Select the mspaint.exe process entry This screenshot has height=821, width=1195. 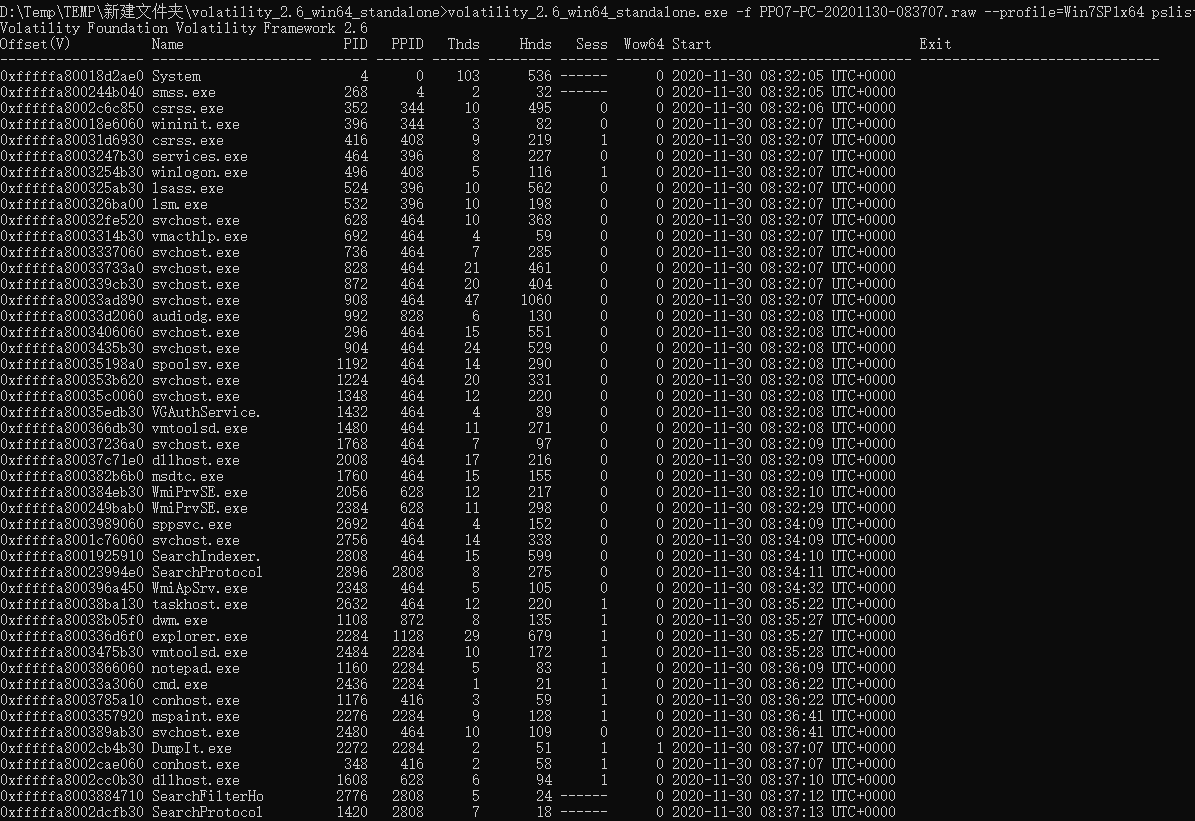point(196,716)
